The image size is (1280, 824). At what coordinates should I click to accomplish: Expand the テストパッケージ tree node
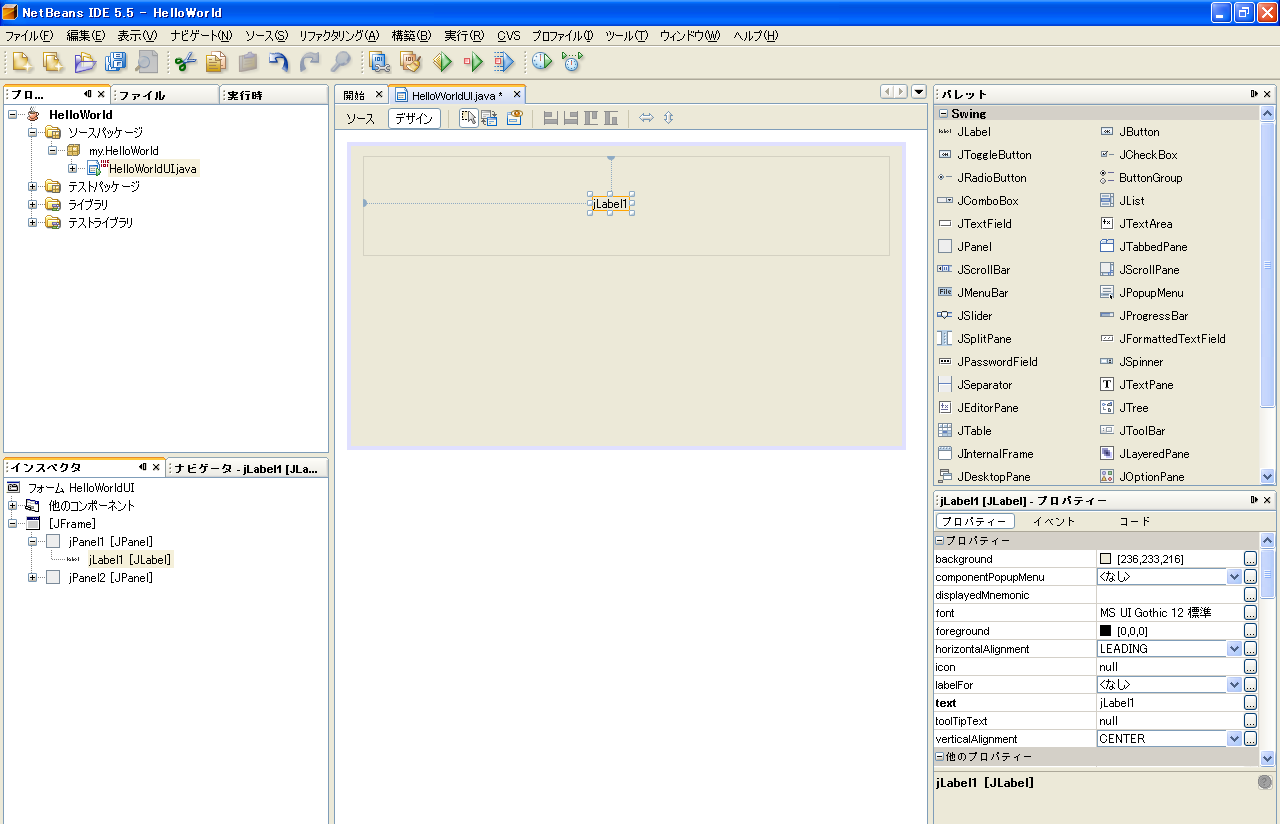coord(33,187)
